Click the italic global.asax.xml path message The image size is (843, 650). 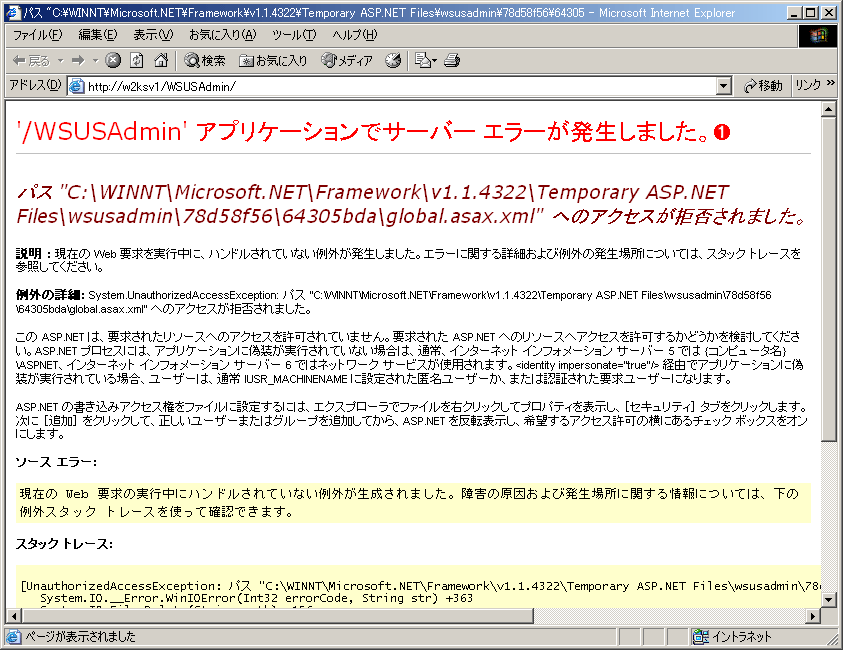coord(411,204)
